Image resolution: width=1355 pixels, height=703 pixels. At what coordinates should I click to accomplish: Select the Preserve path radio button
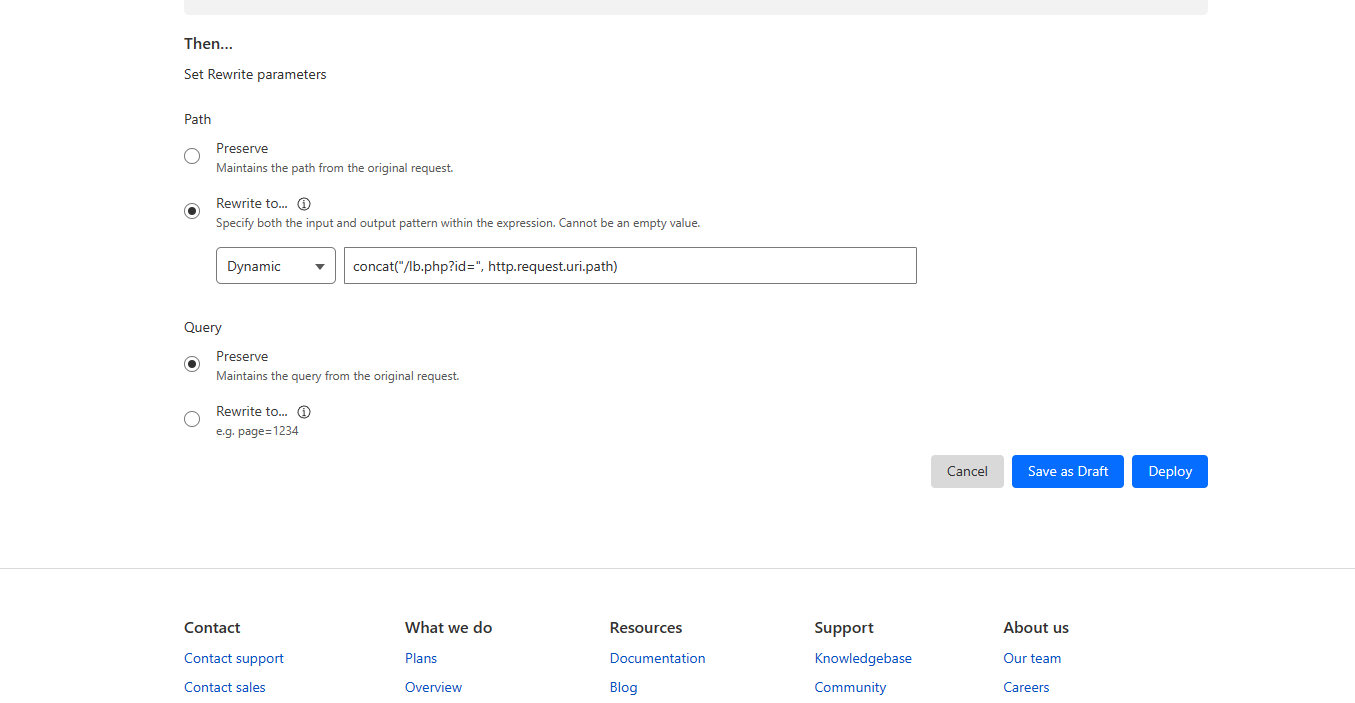click(192, 156)
